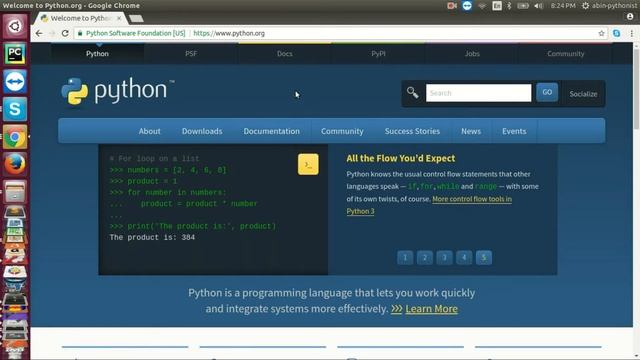This screenshot has height=360, width=640.
Task: Select the PSF top-bar tab
Action: point(191,53)
